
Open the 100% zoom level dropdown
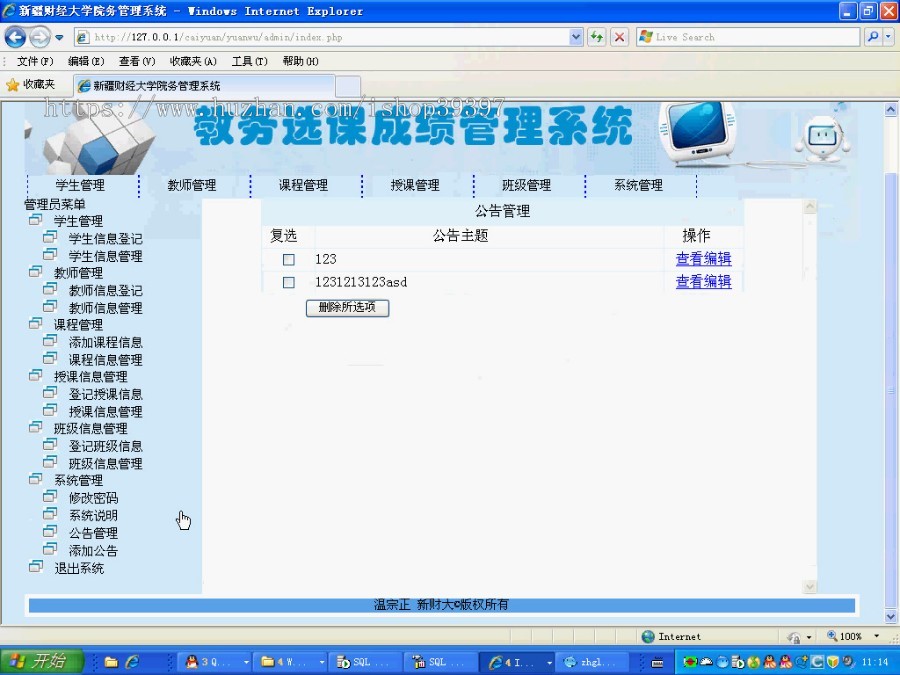tap(876, 636)
